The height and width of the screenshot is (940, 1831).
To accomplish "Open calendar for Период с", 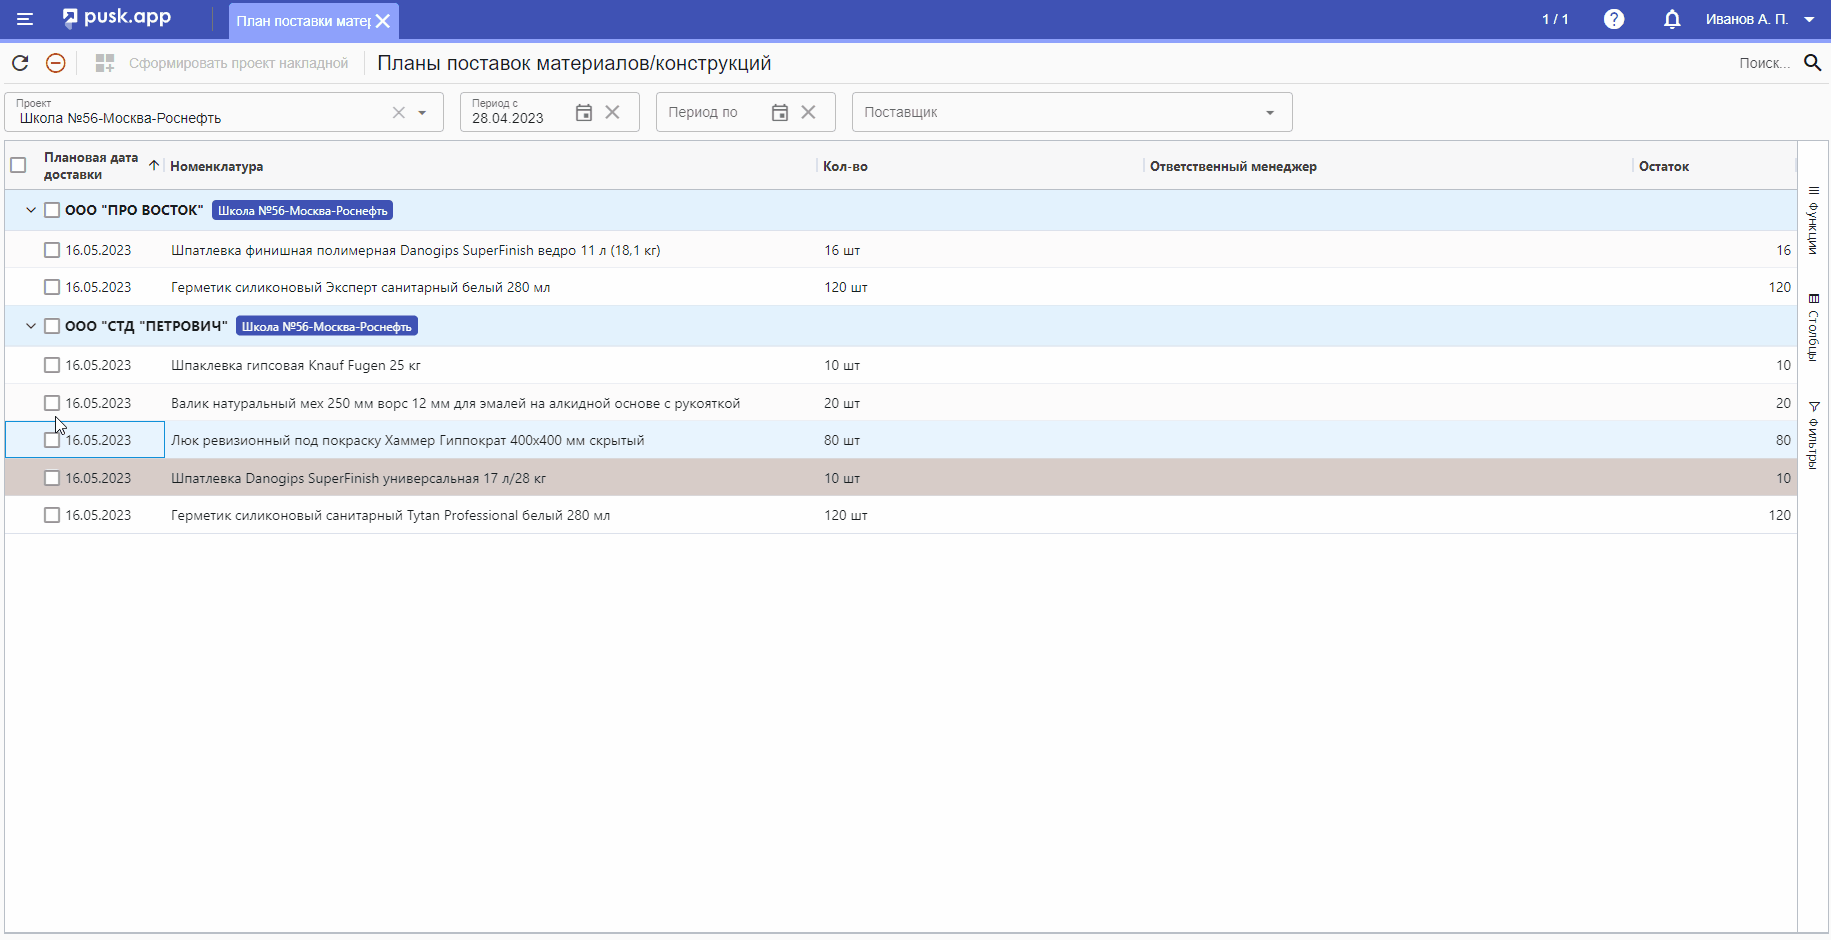I will click(584, 112).
